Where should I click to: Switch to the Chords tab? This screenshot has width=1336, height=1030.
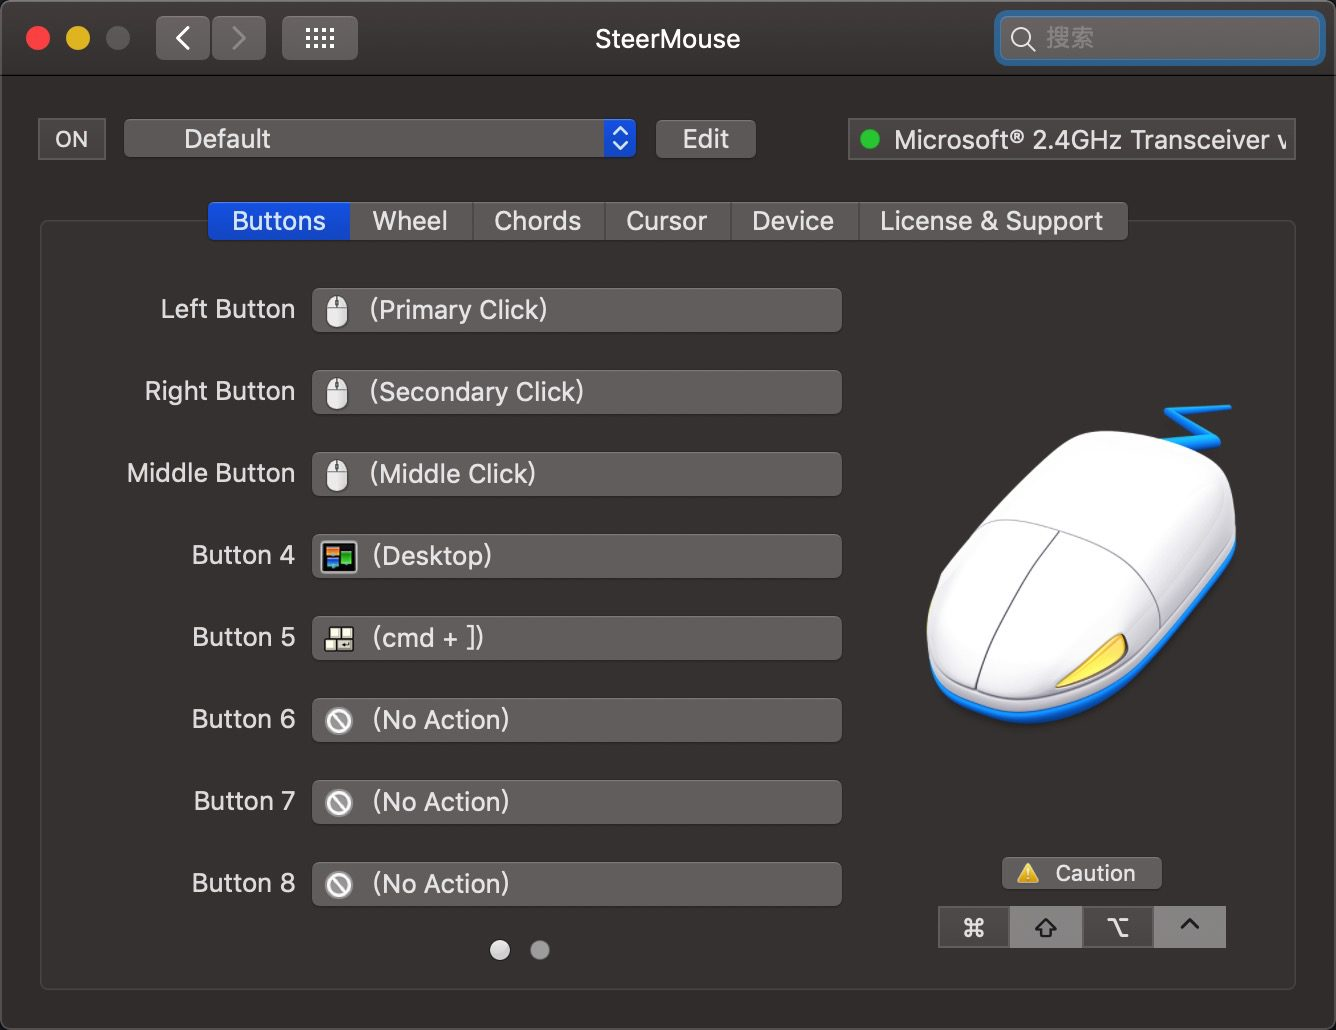[538, 221]
